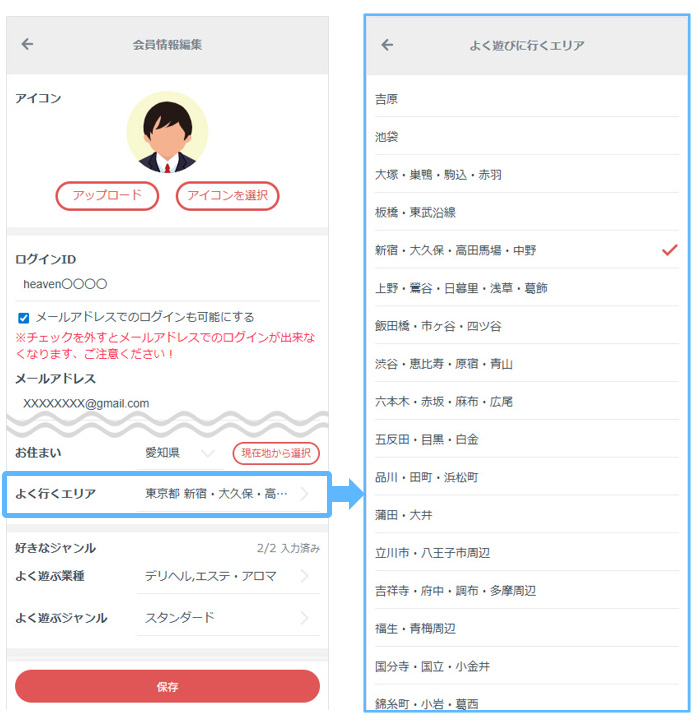Image resolution: width=699 pixels, height=727 pixels.
Task: Click the メールアドレス input field
Action: [x=166, y=404]
